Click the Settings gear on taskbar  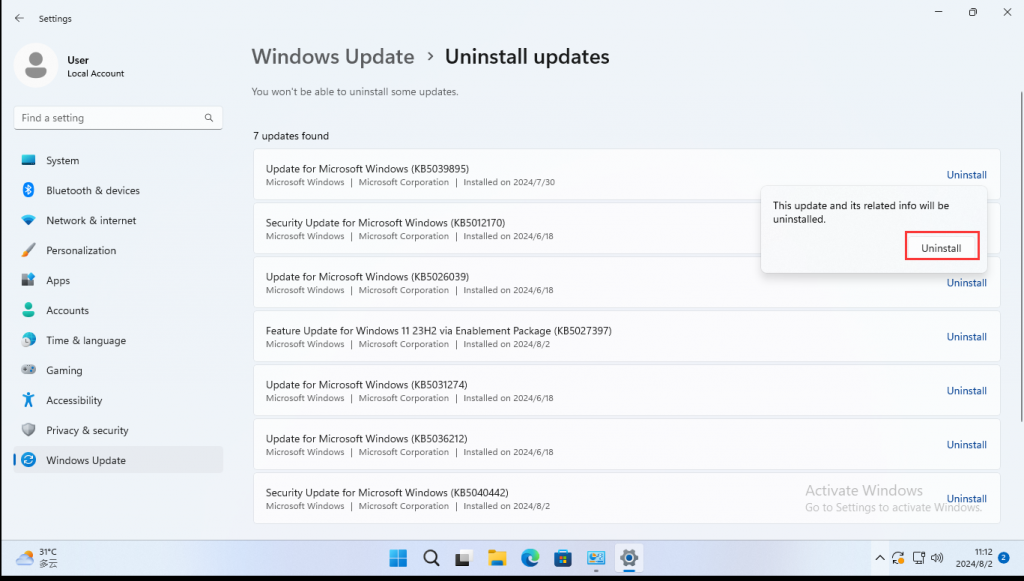(629, 558)
